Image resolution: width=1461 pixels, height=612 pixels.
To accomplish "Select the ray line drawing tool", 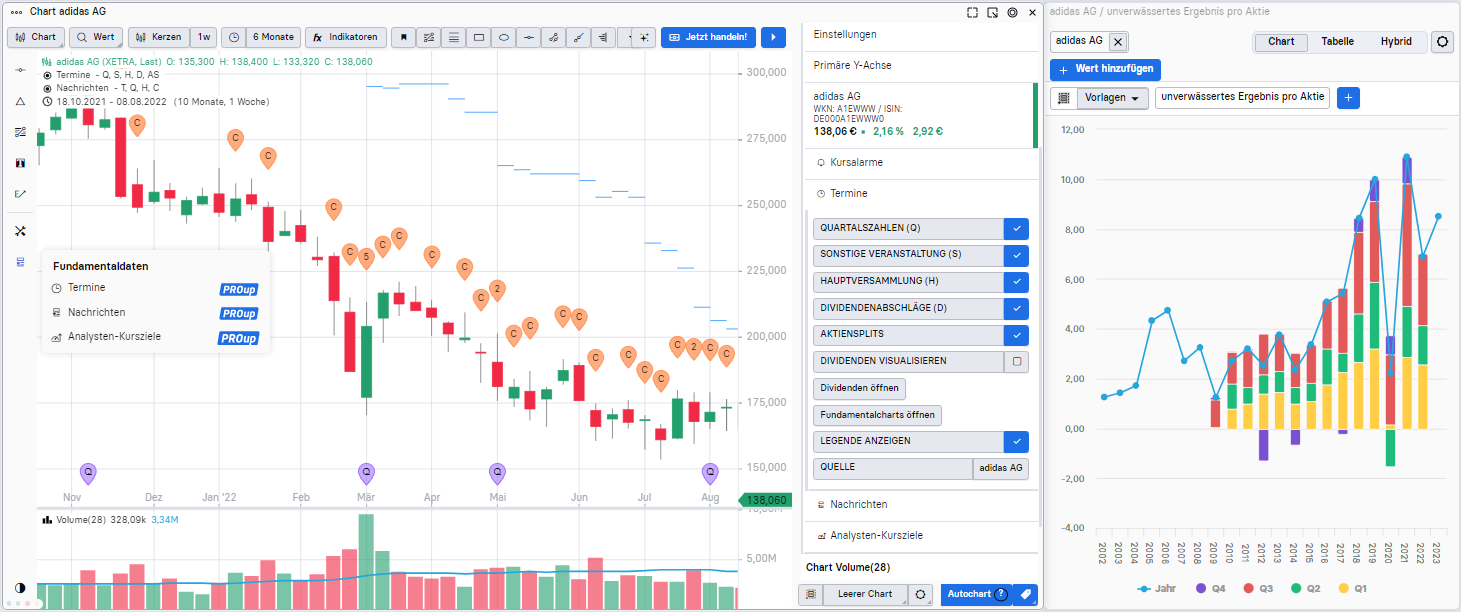I will (579, 37).
